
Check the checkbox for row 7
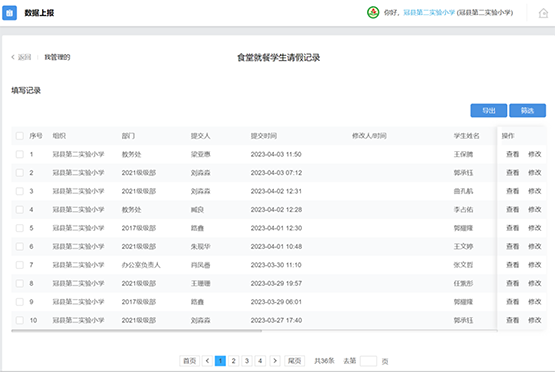pyautogui.click(x=20, y=265)
